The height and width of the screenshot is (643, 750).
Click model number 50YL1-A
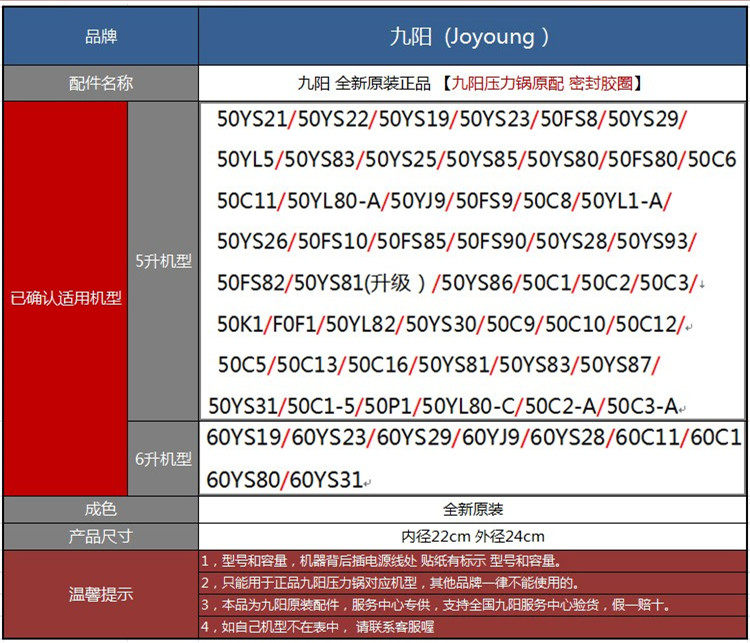621,200
